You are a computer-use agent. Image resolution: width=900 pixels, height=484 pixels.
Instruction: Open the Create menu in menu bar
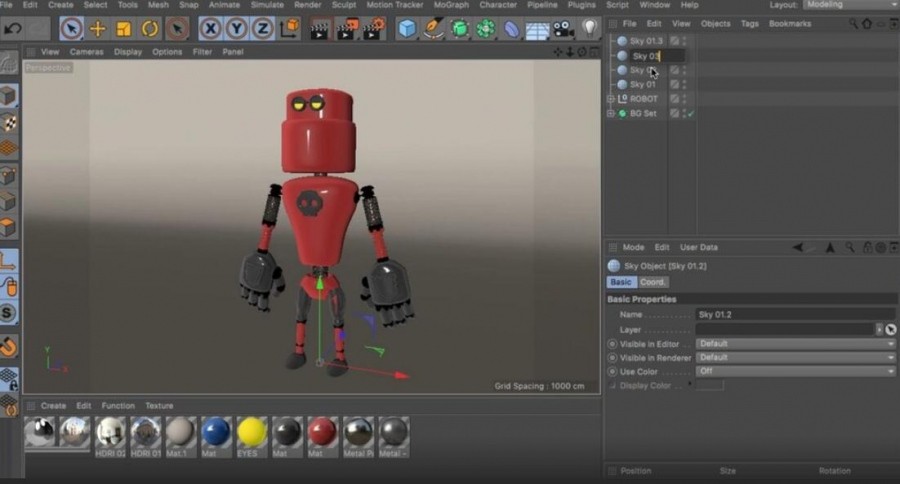click(x=60, y=5)
